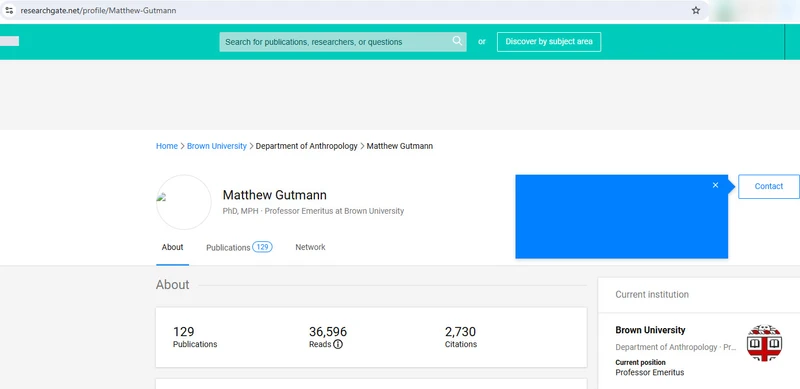Click the 2,730 Citations statistic
This screenshot has width=800, height=389.
[461, 337]
